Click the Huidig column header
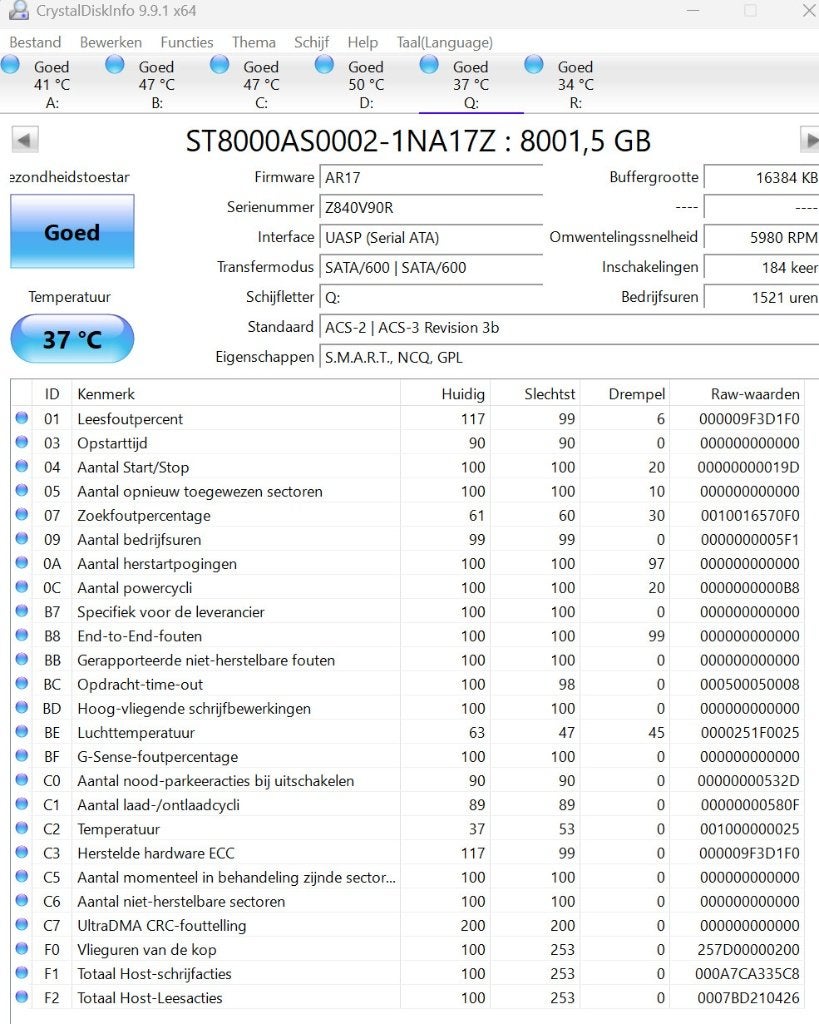 pos(445,394)
